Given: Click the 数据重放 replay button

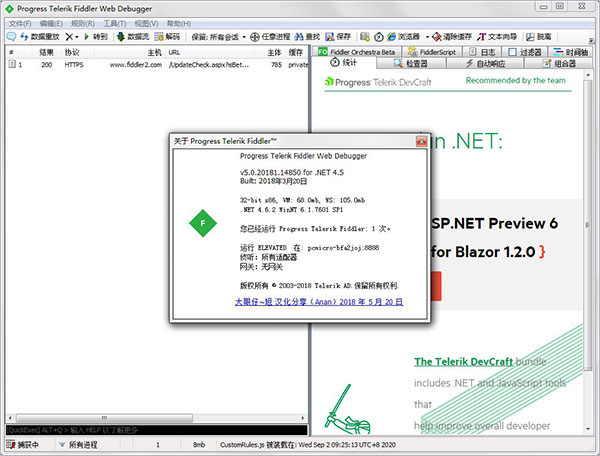Looking at the screenshot, I should pyautogui.click(x=40, y=36).
